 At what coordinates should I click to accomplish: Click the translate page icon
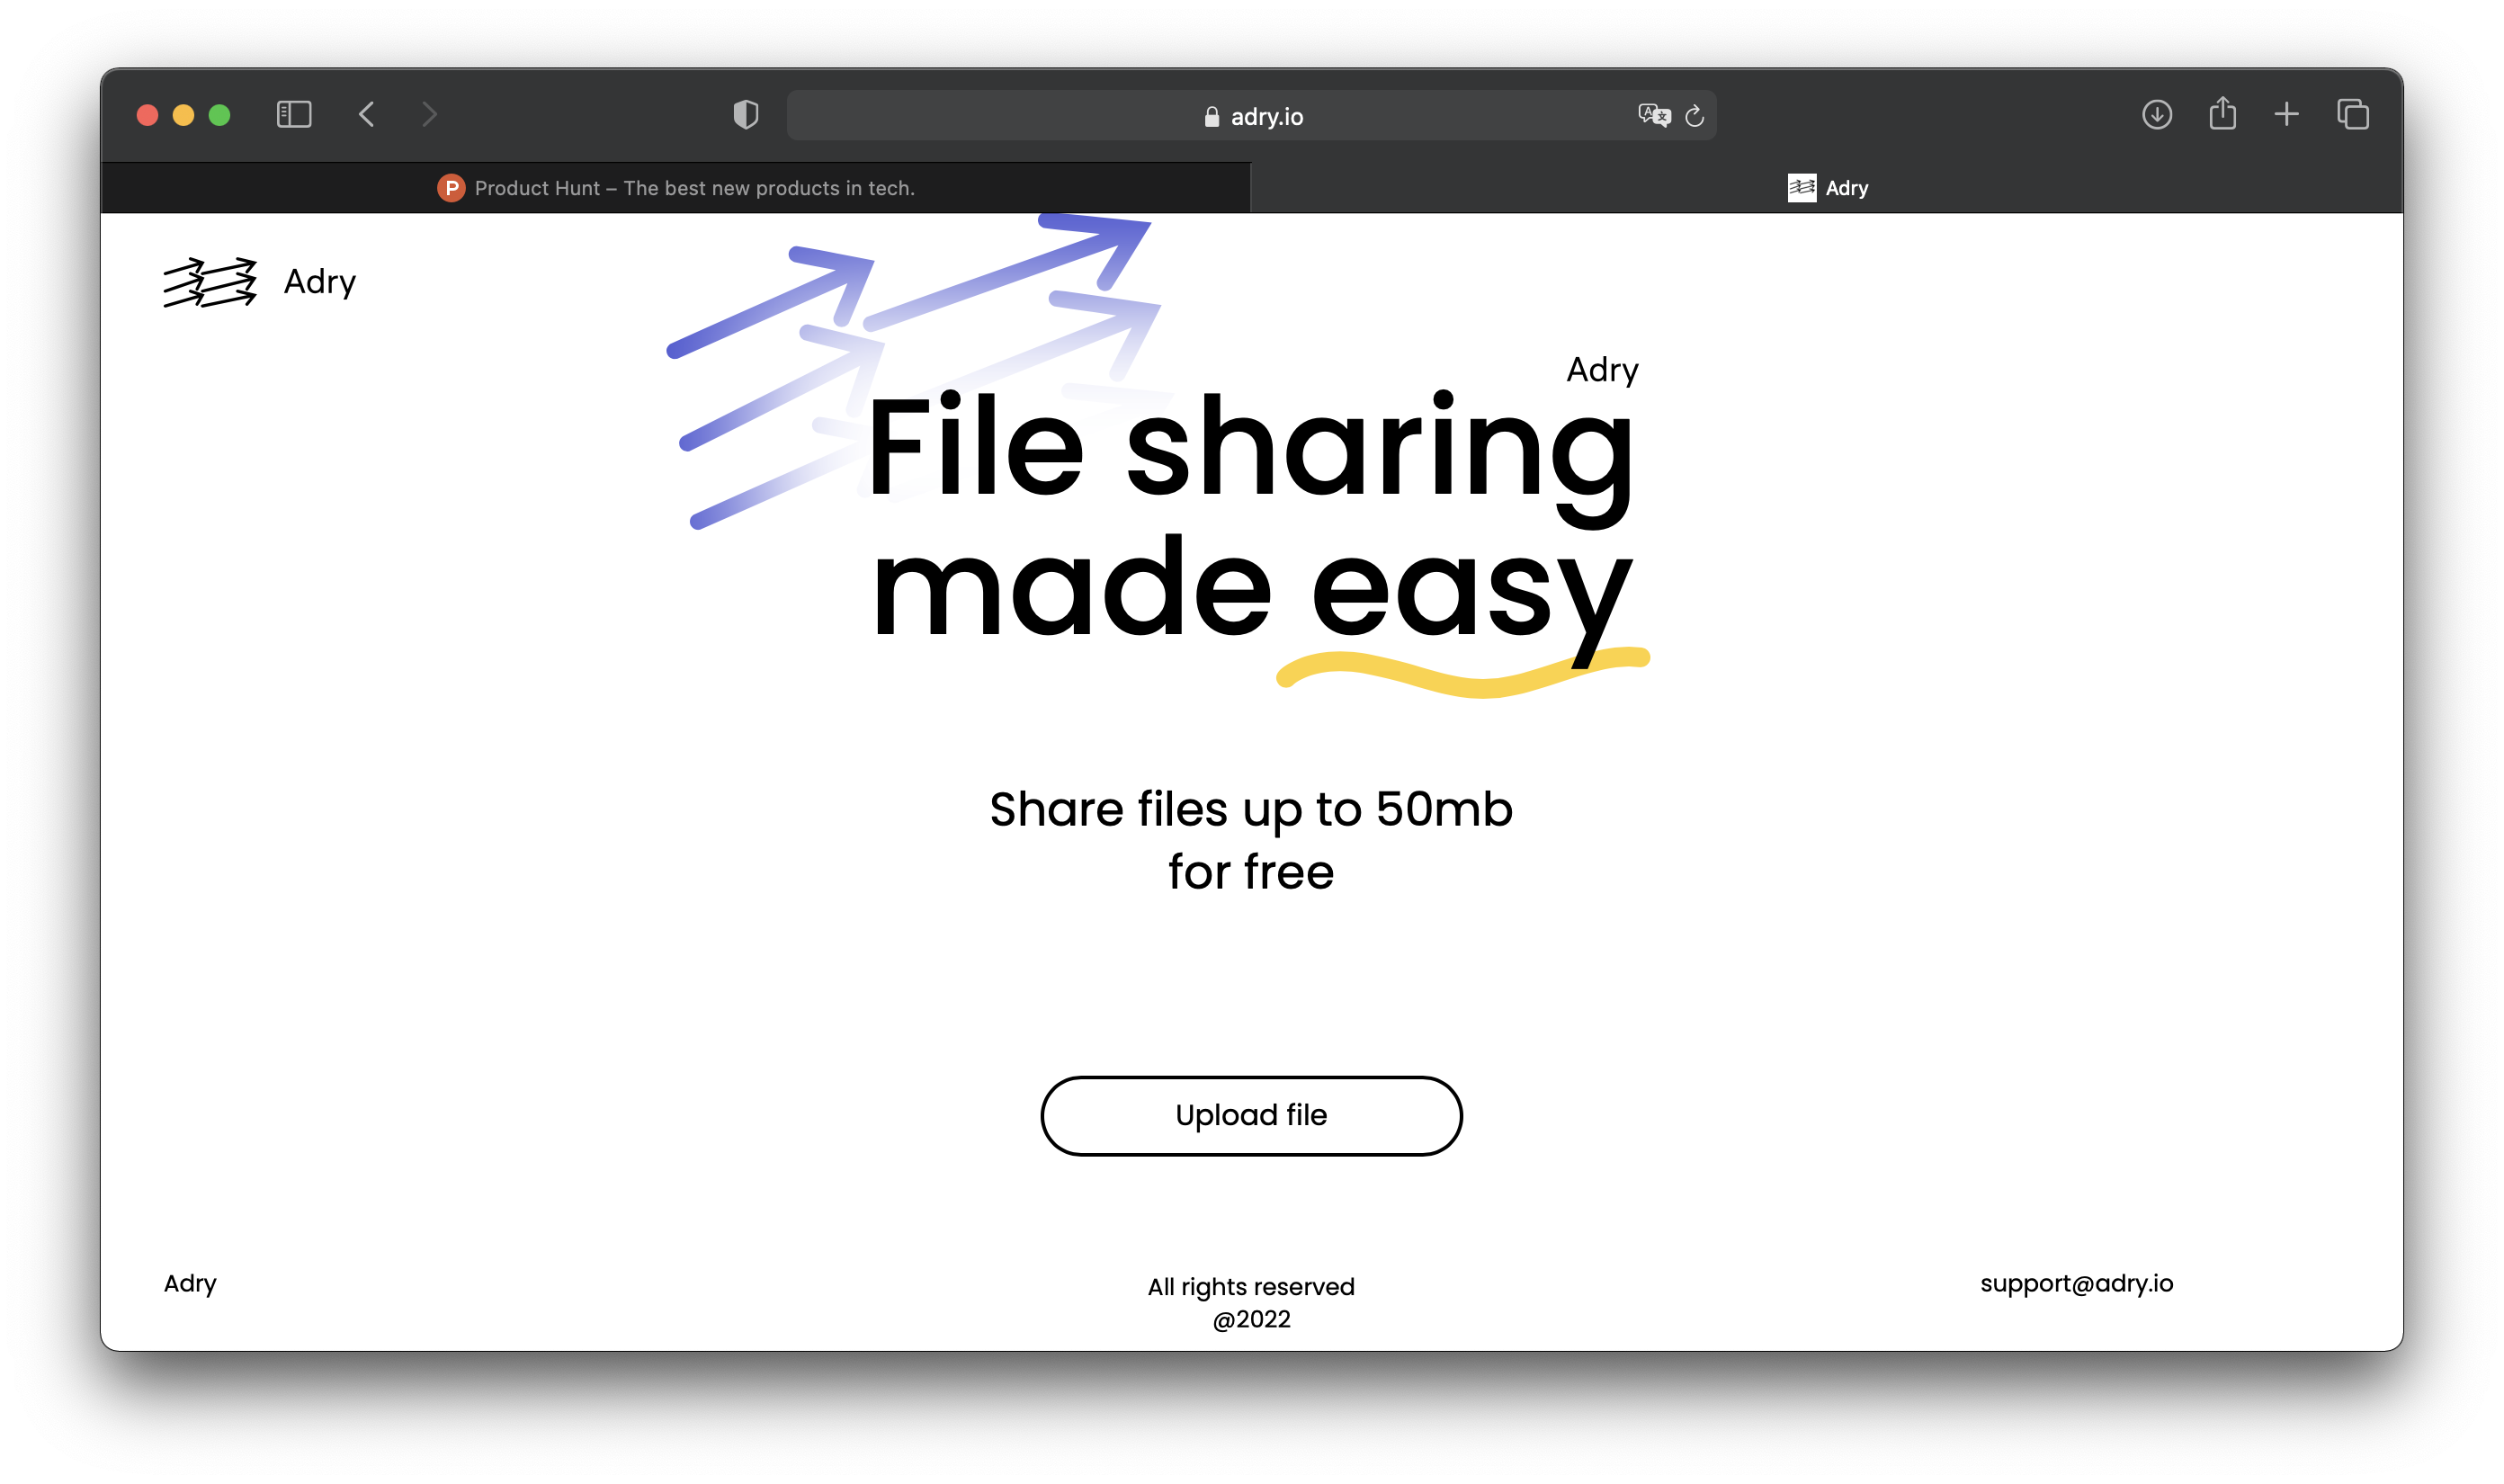pos(1654,116)
